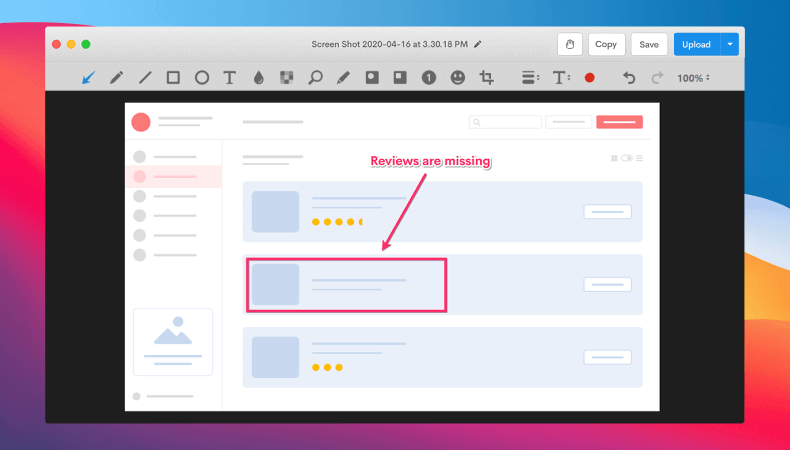
Task: Select the Rectangle shape tool
Action: pos(173,77)
